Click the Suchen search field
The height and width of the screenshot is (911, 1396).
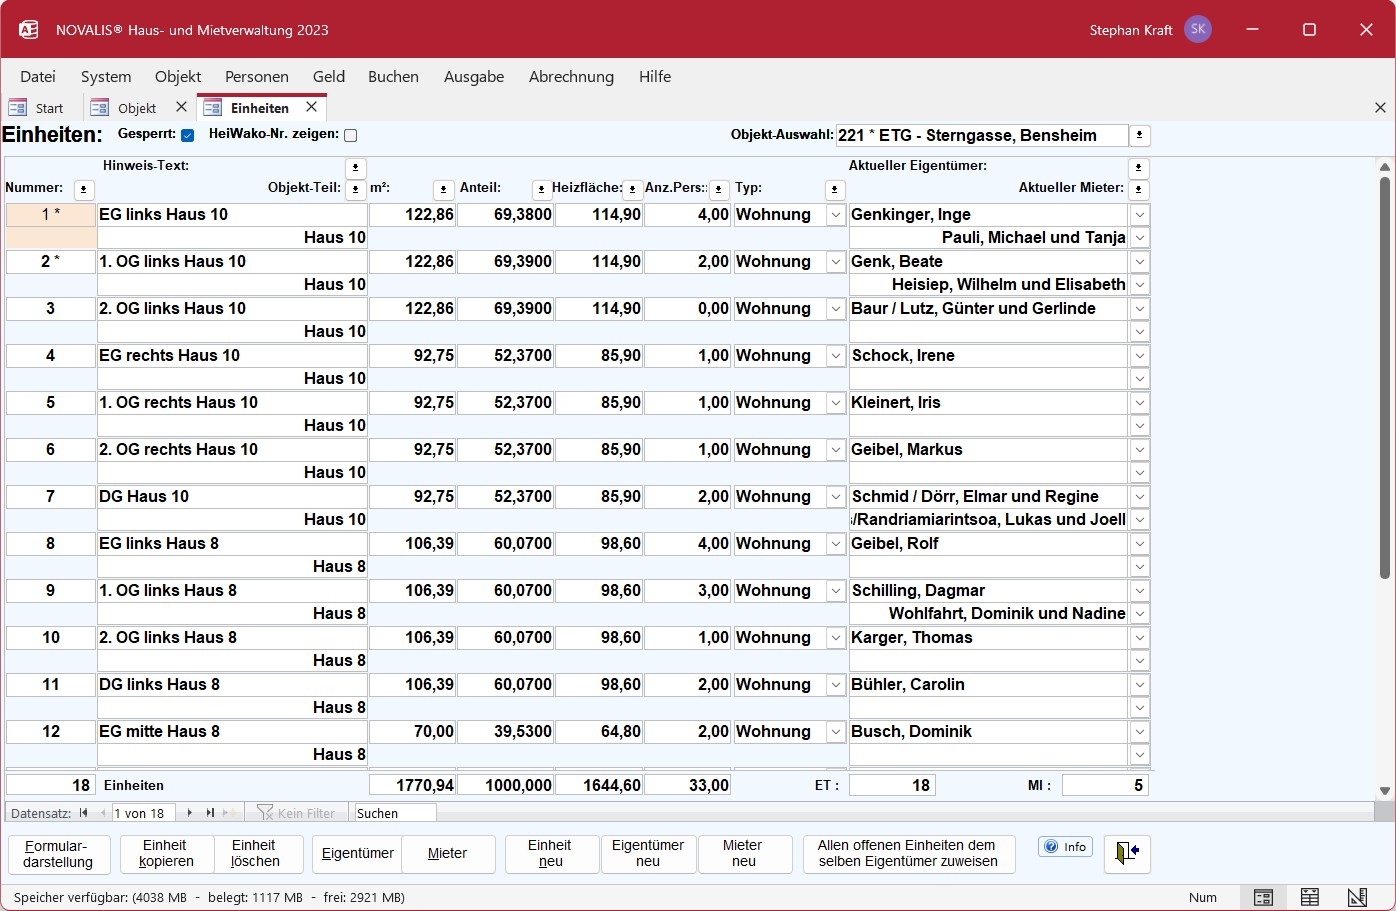(x=395, y=813)
